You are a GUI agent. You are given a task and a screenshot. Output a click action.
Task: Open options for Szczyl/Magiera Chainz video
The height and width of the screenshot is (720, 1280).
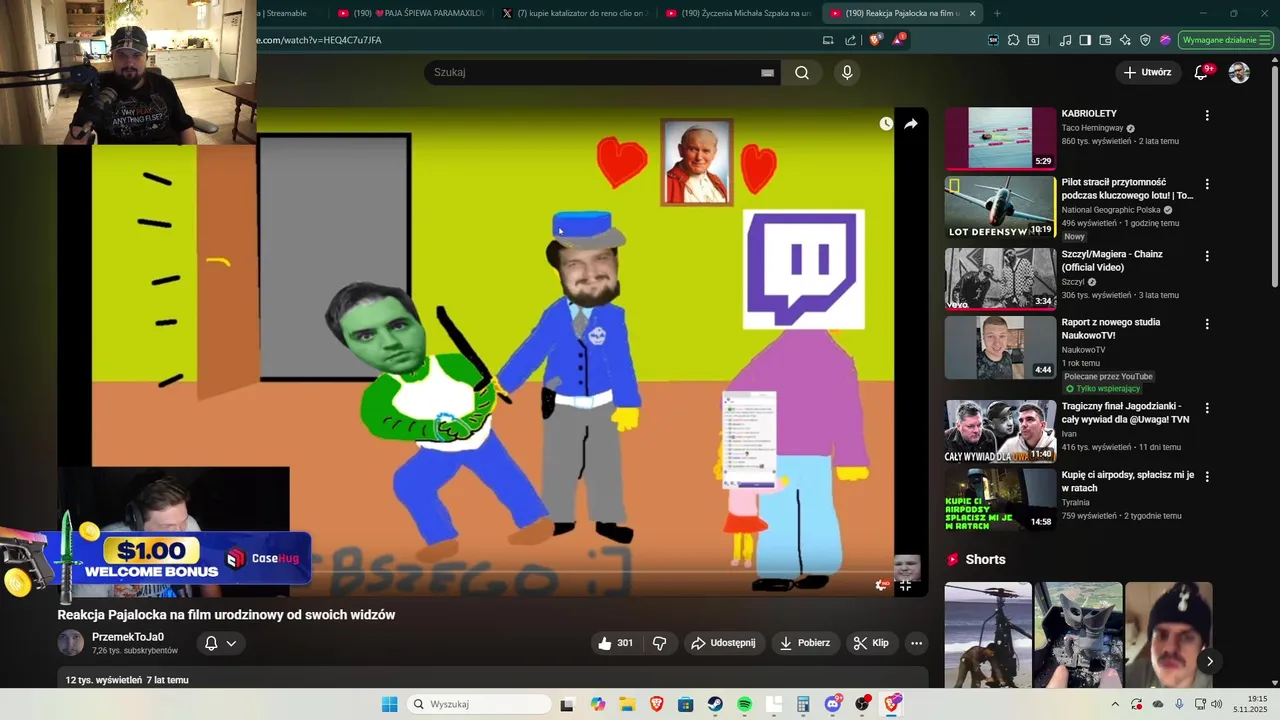(x=1207, y=256)
